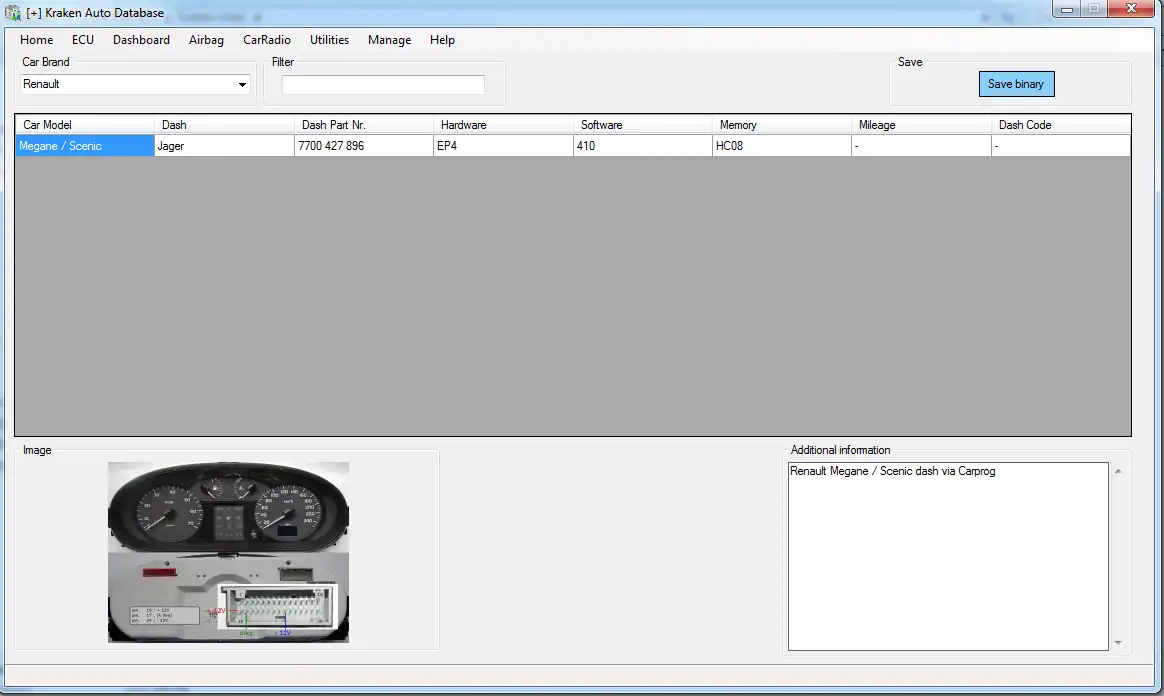
Task: Open the Manage menu
Action: click(x=389, y=40)
